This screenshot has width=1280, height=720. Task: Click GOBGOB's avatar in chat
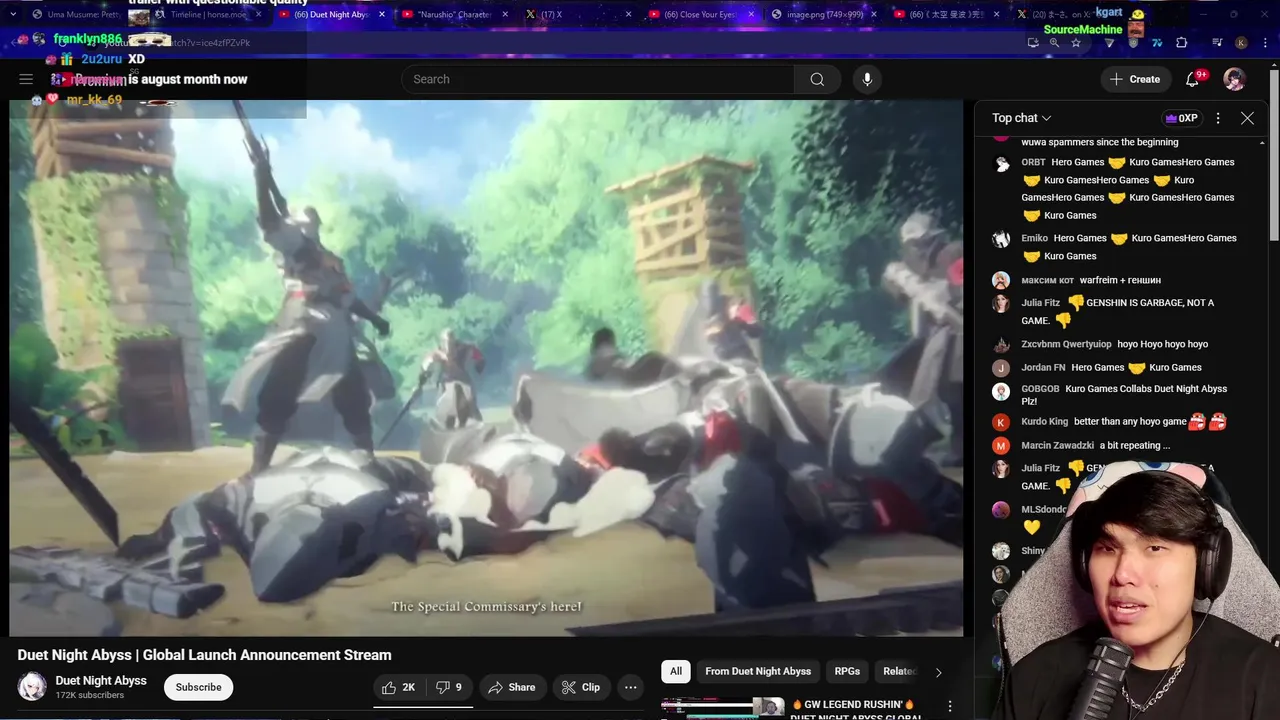[1001, 391]
